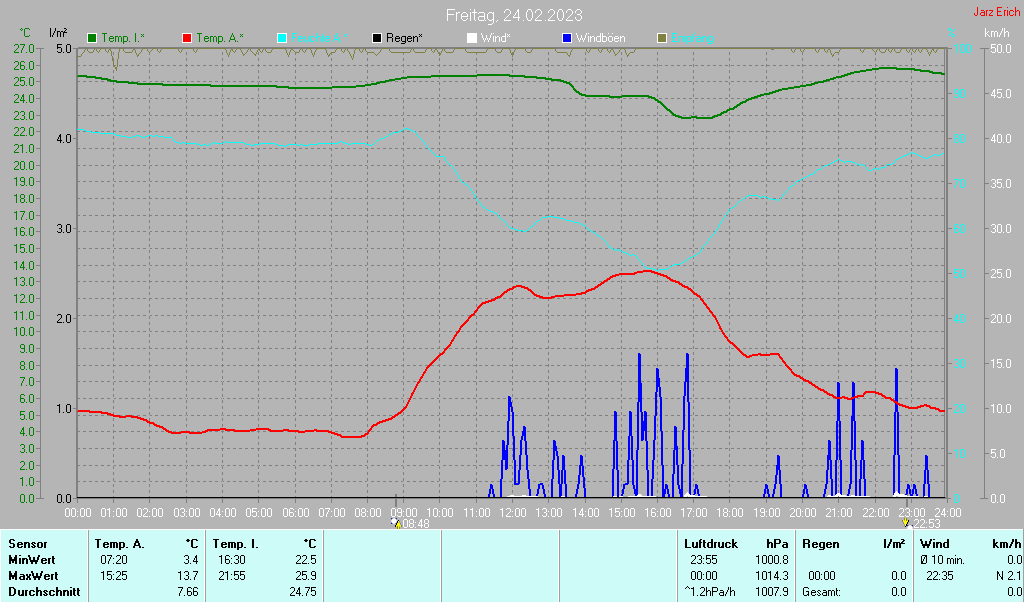Screen dimensions: 1024x602
Task: Click the green Temp. I. legend swatch
Action: click(x=92, y=38)
